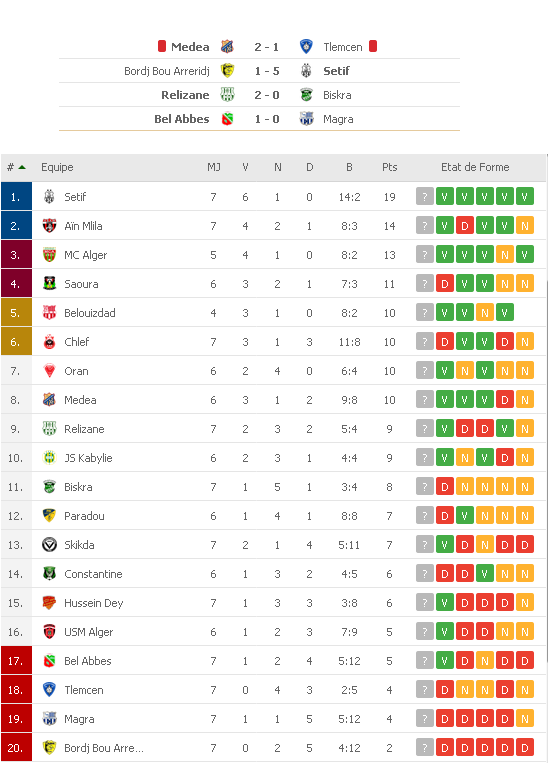Click the grey question mark badge for Oran
This screenshot has width=550, height=767.
(x=425, y=371)
